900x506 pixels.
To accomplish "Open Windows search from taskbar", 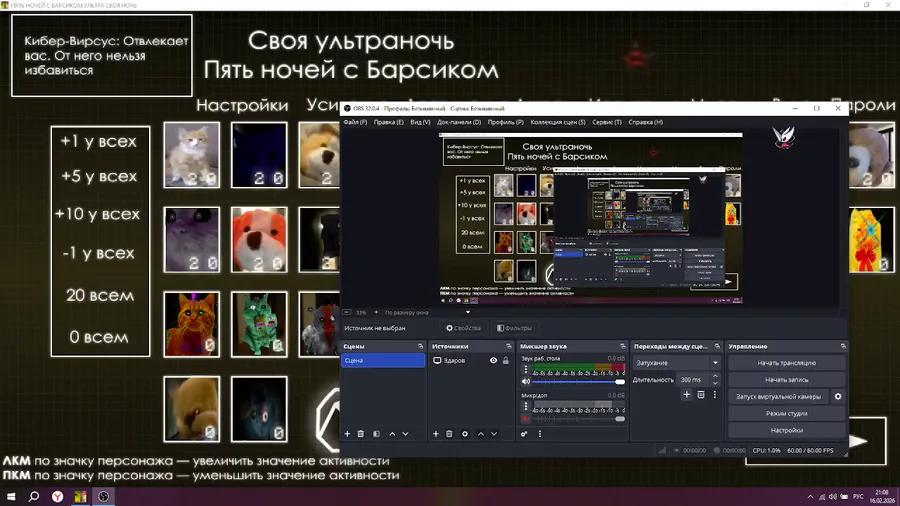I will tap(34, 496).
